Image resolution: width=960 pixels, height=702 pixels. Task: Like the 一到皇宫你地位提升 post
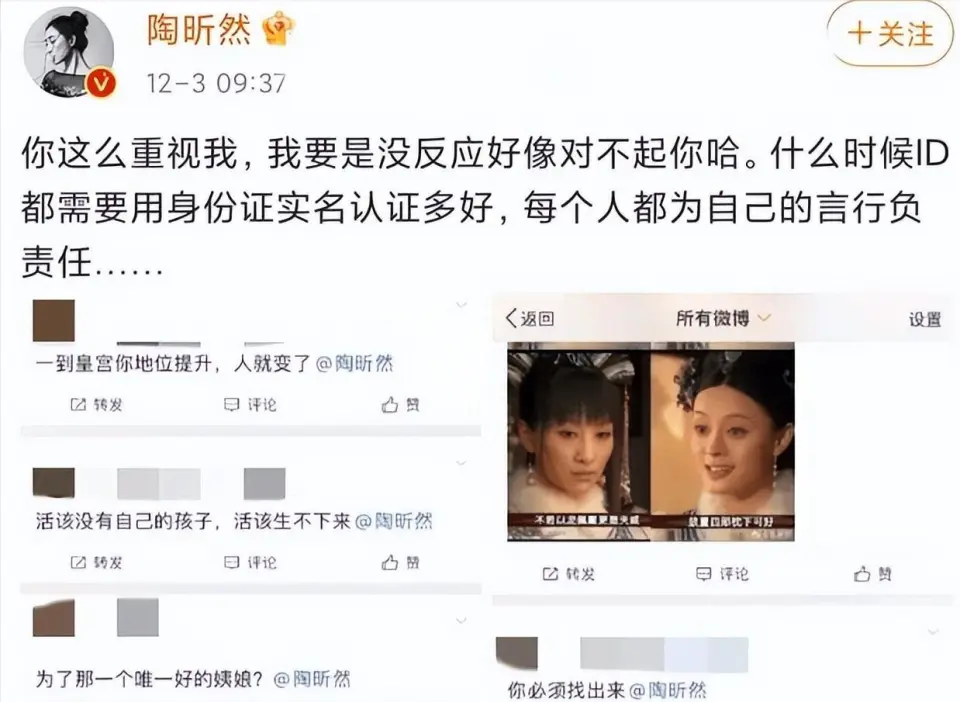tap(401, 405)
